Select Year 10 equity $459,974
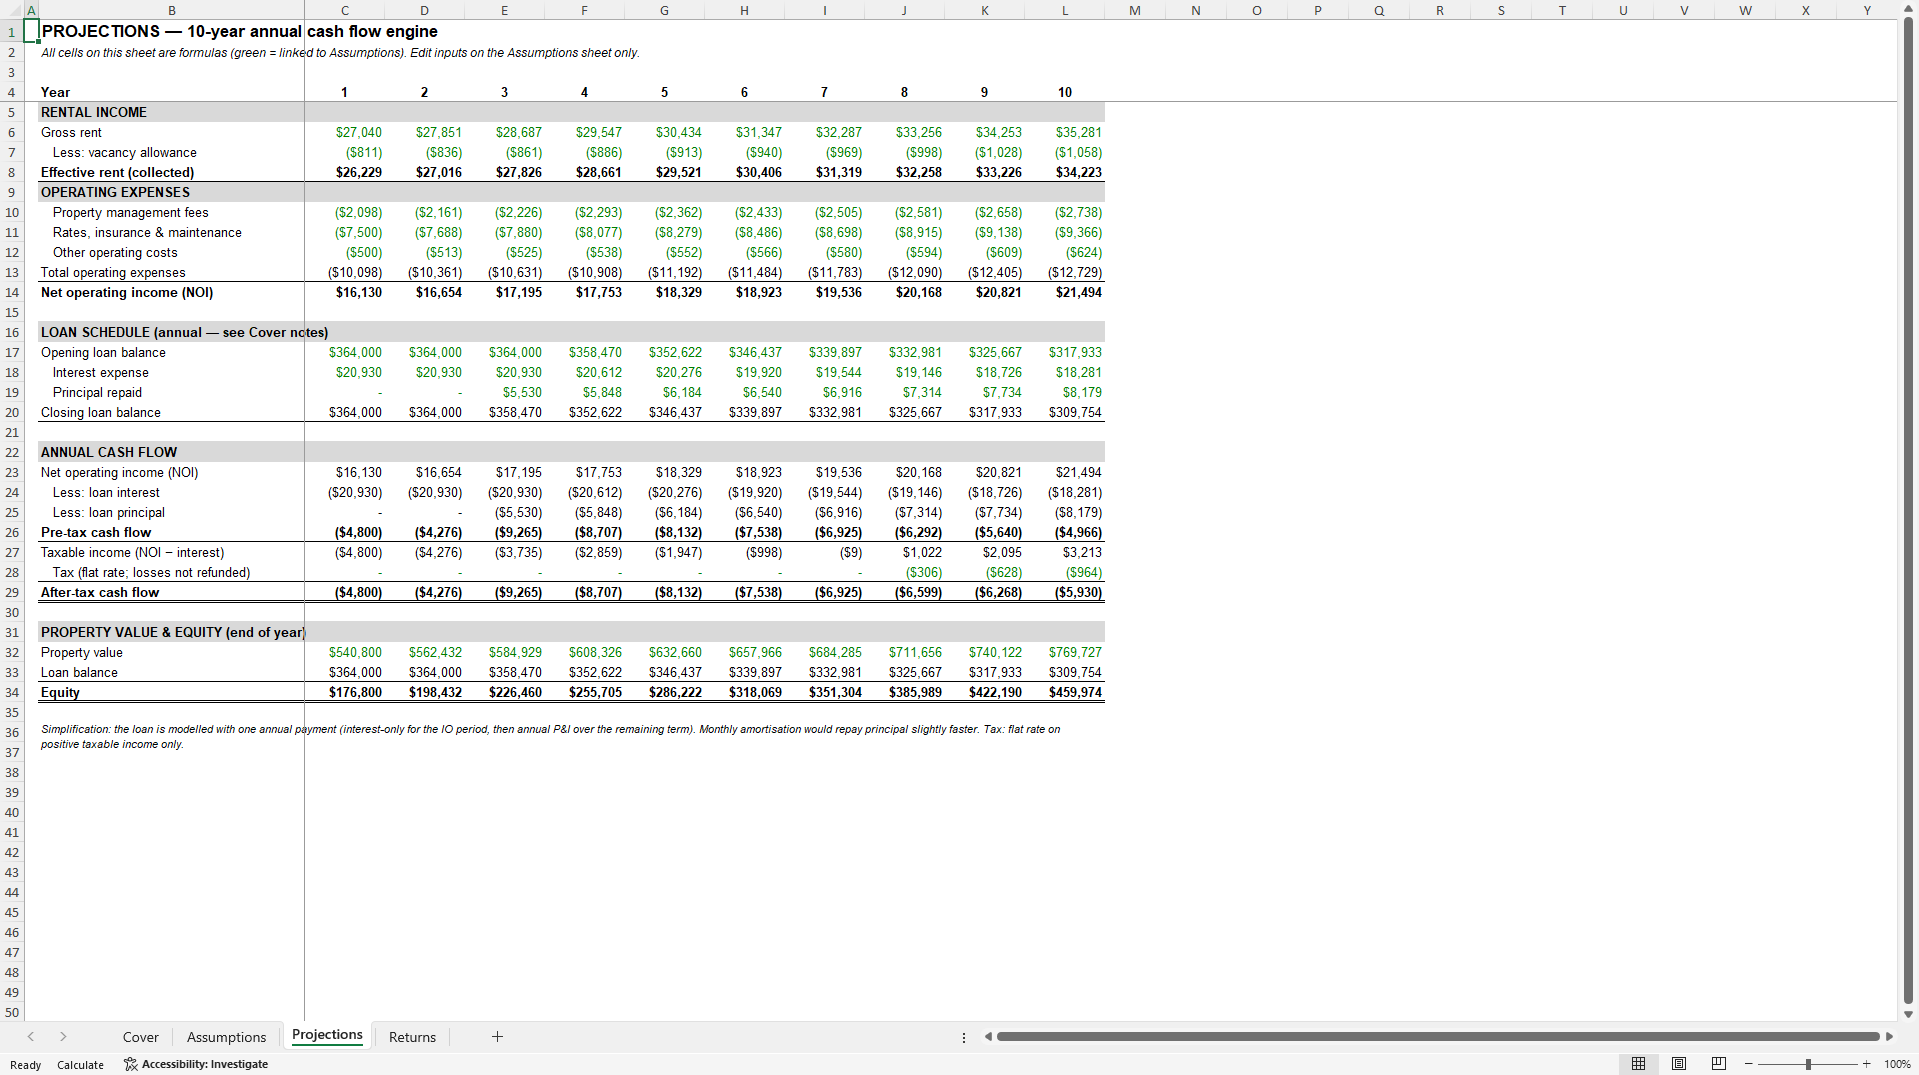Image resolution: width=1919 pixels, height=1075 pixels. (1065, 692)
